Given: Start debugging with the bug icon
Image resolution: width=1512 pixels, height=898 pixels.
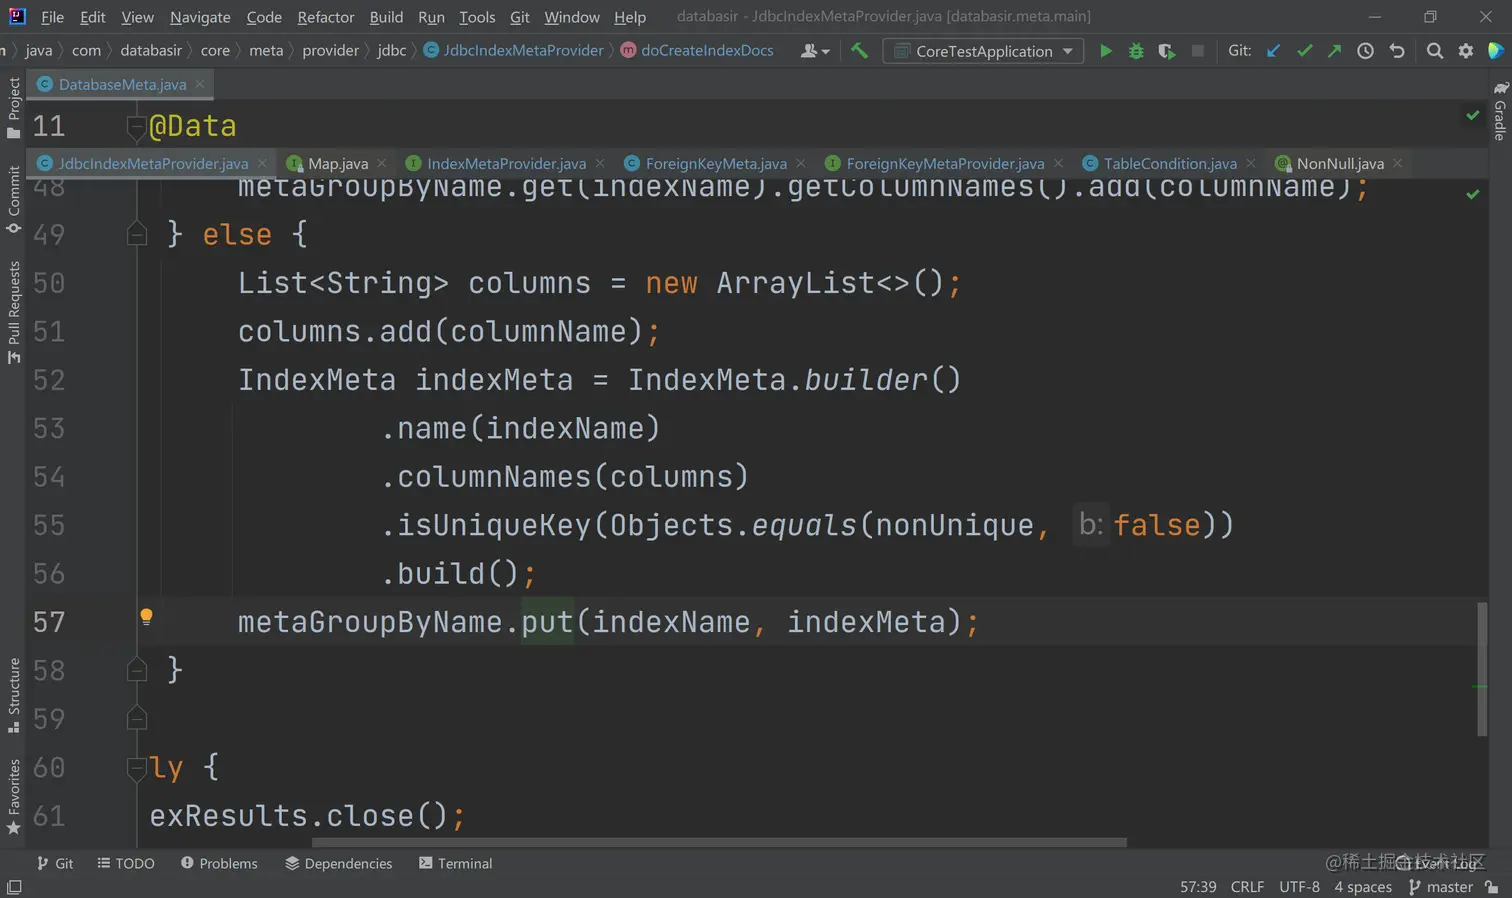Looking at the screenshot, I should tap(1136, 51).
